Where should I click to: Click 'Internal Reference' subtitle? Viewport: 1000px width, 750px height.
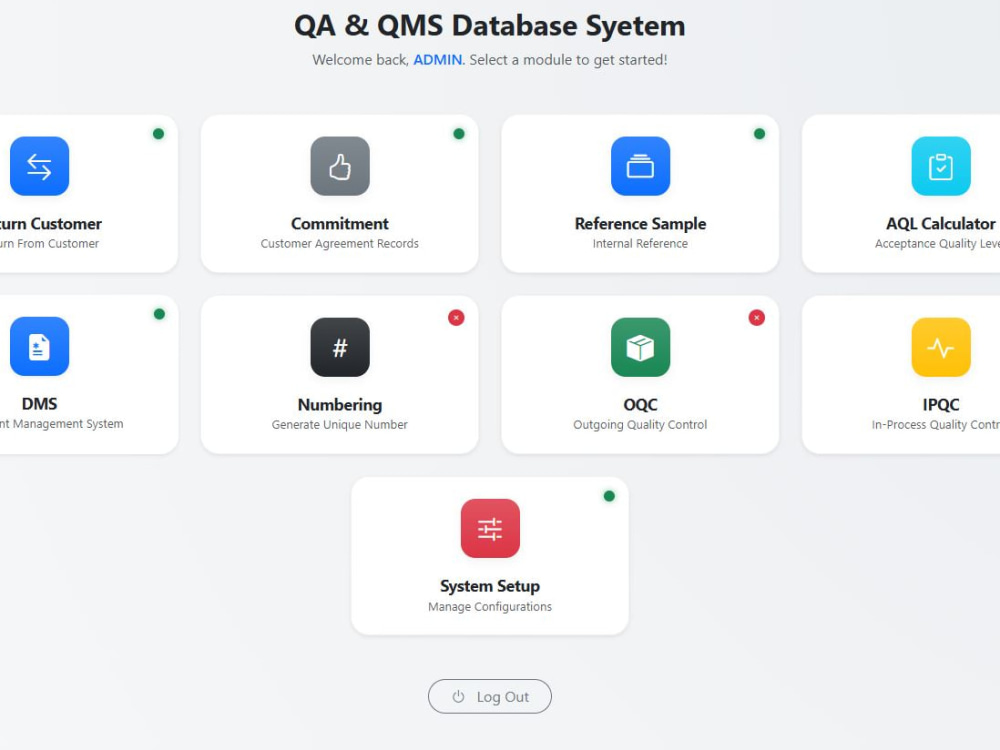pos(640,244)
